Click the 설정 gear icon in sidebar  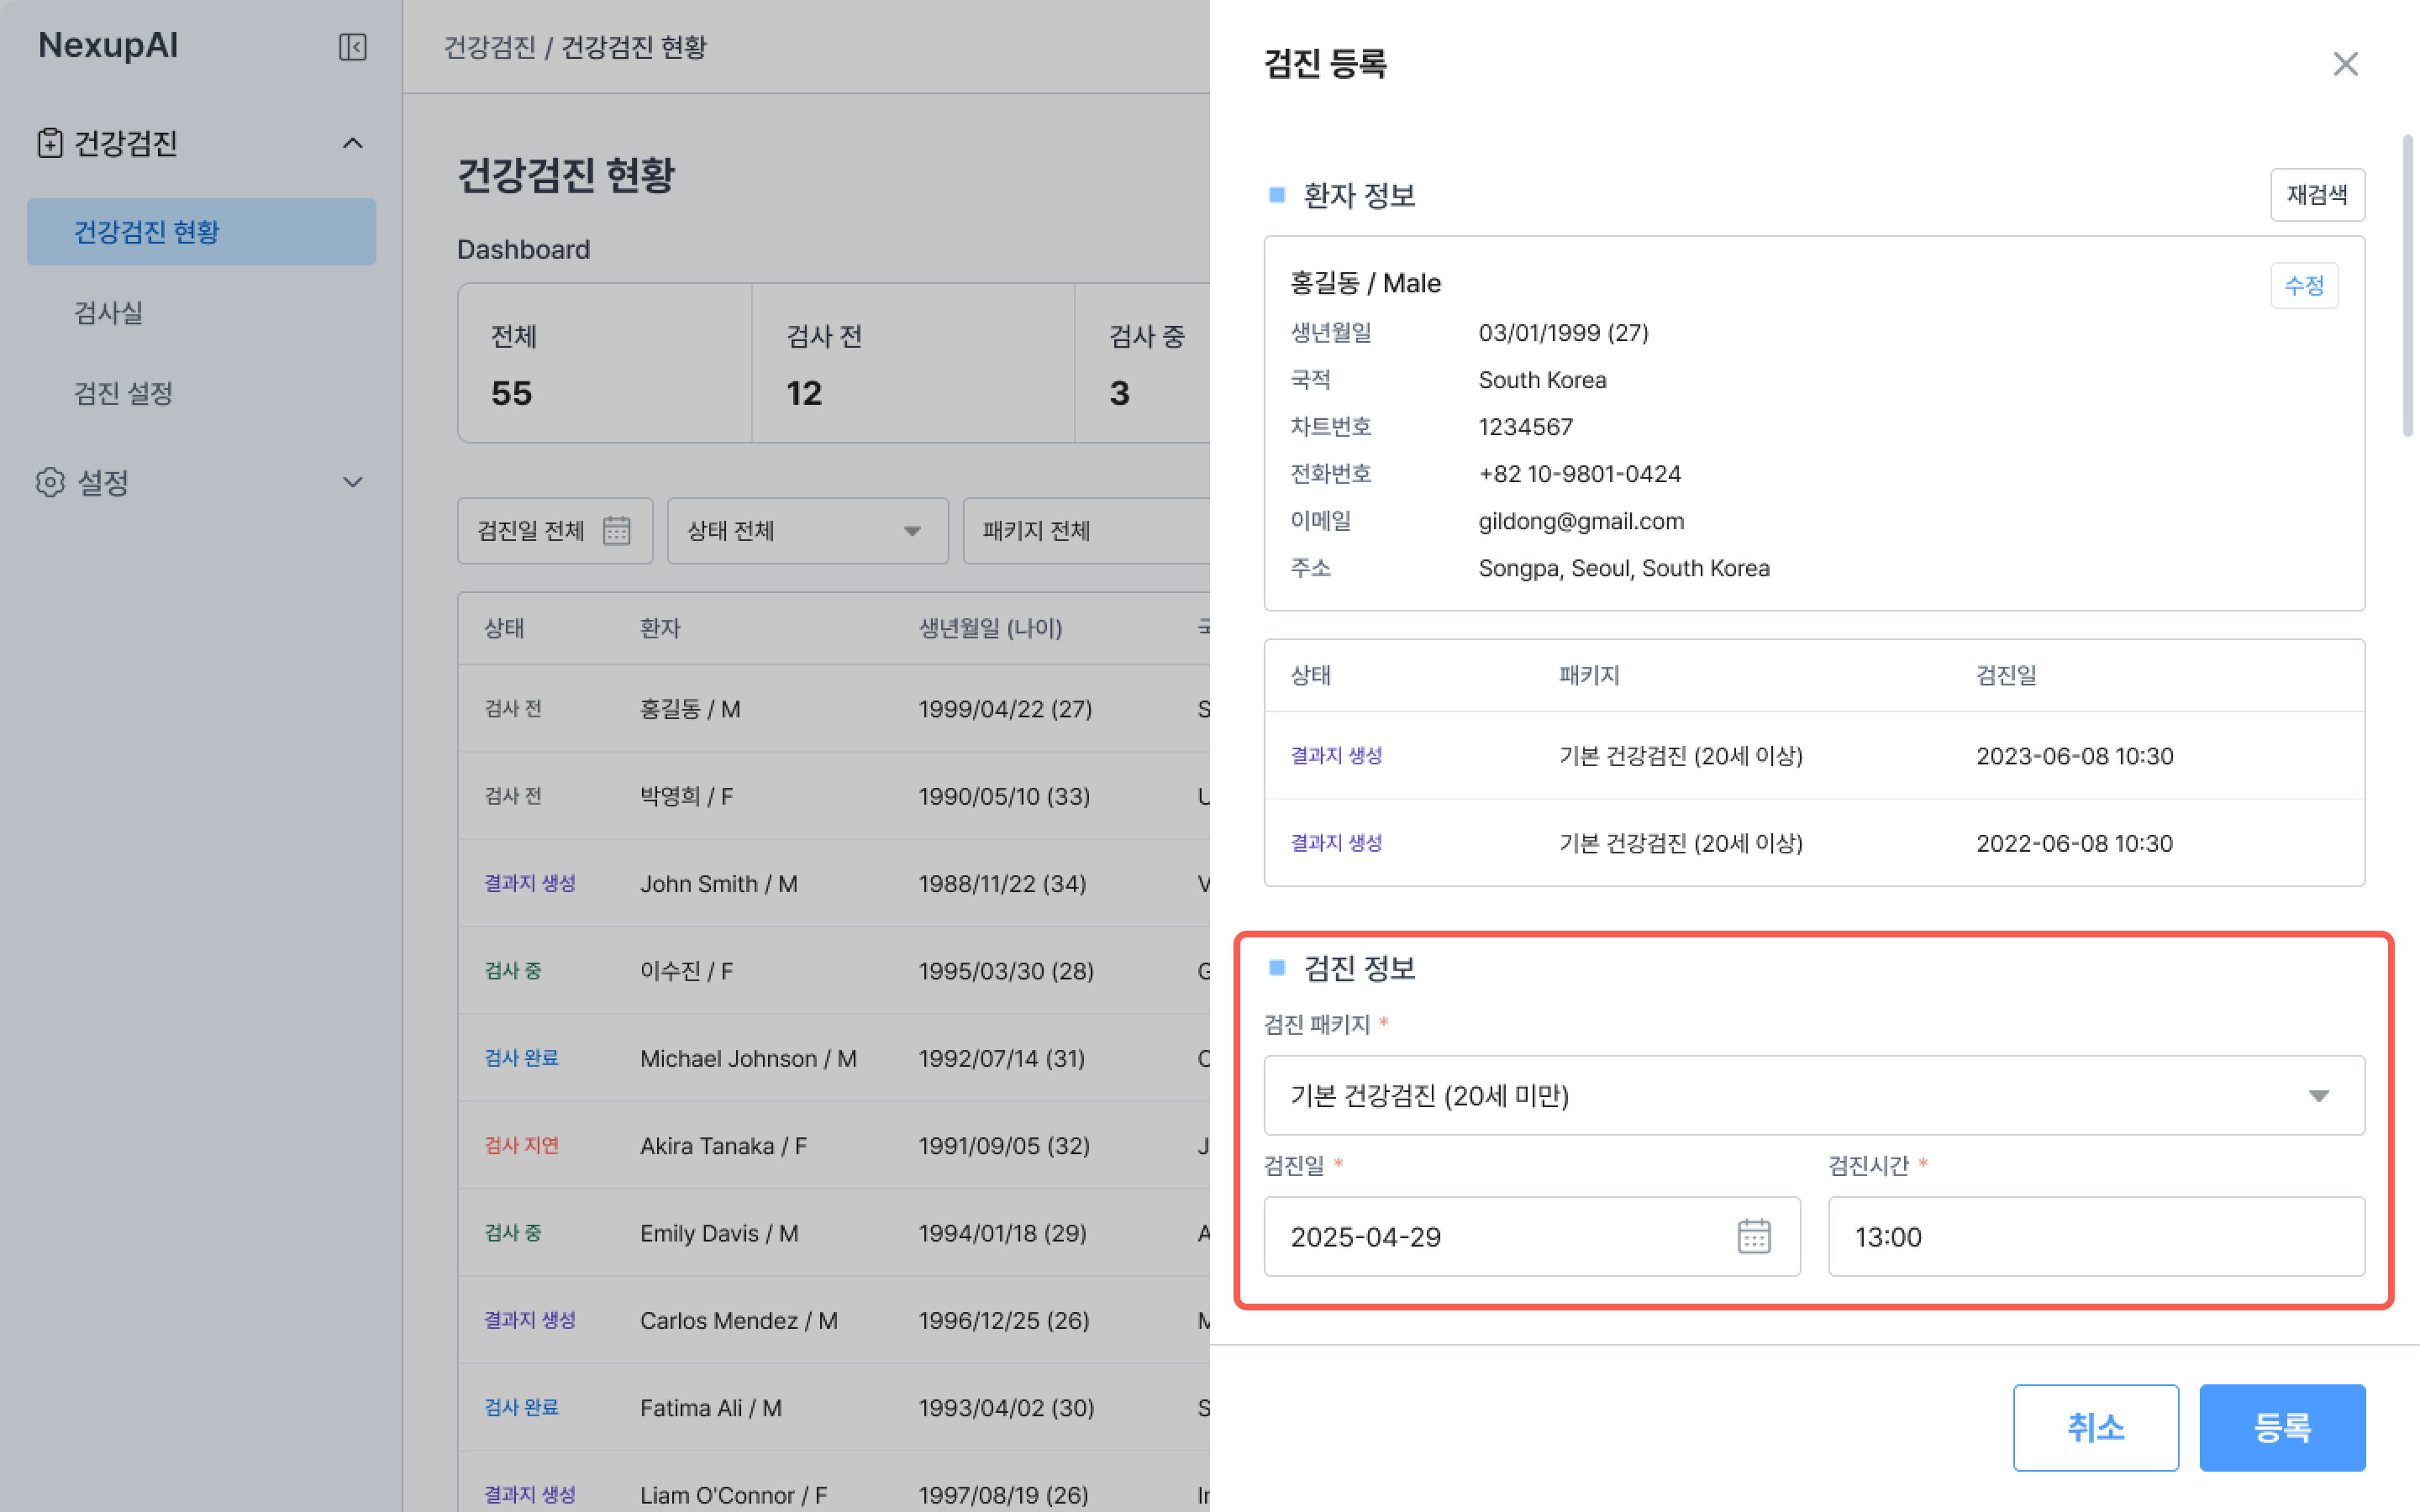50,482
